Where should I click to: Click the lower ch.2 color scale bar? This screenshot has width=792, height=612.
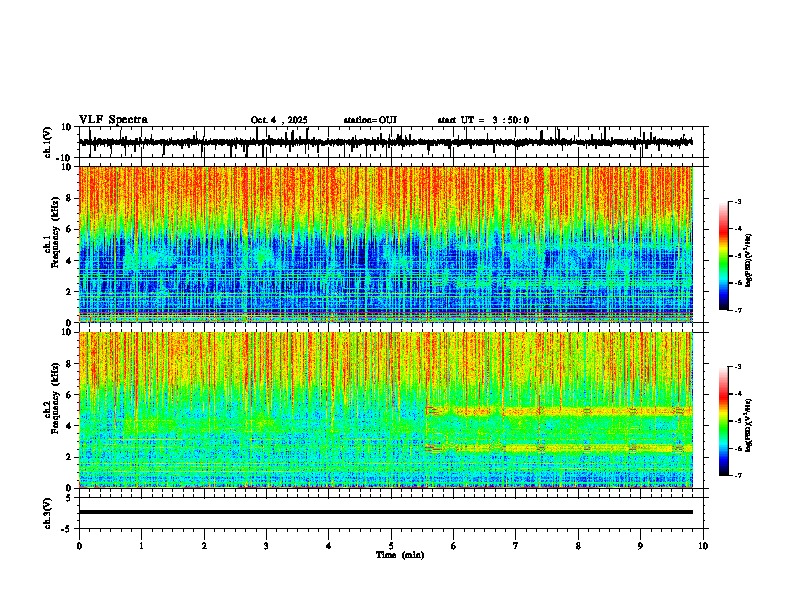click(723, 421)
